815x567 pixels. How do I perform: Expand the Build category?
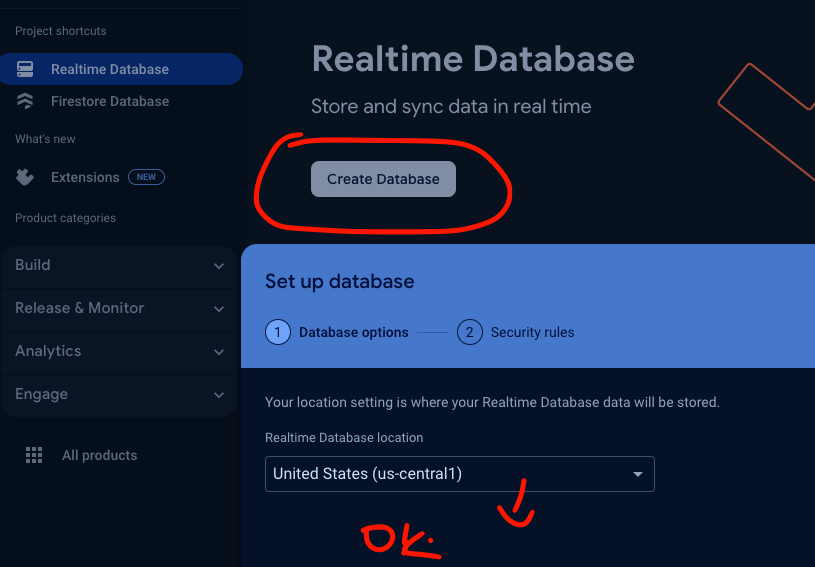pyautogui.click(x=119, y=265)
